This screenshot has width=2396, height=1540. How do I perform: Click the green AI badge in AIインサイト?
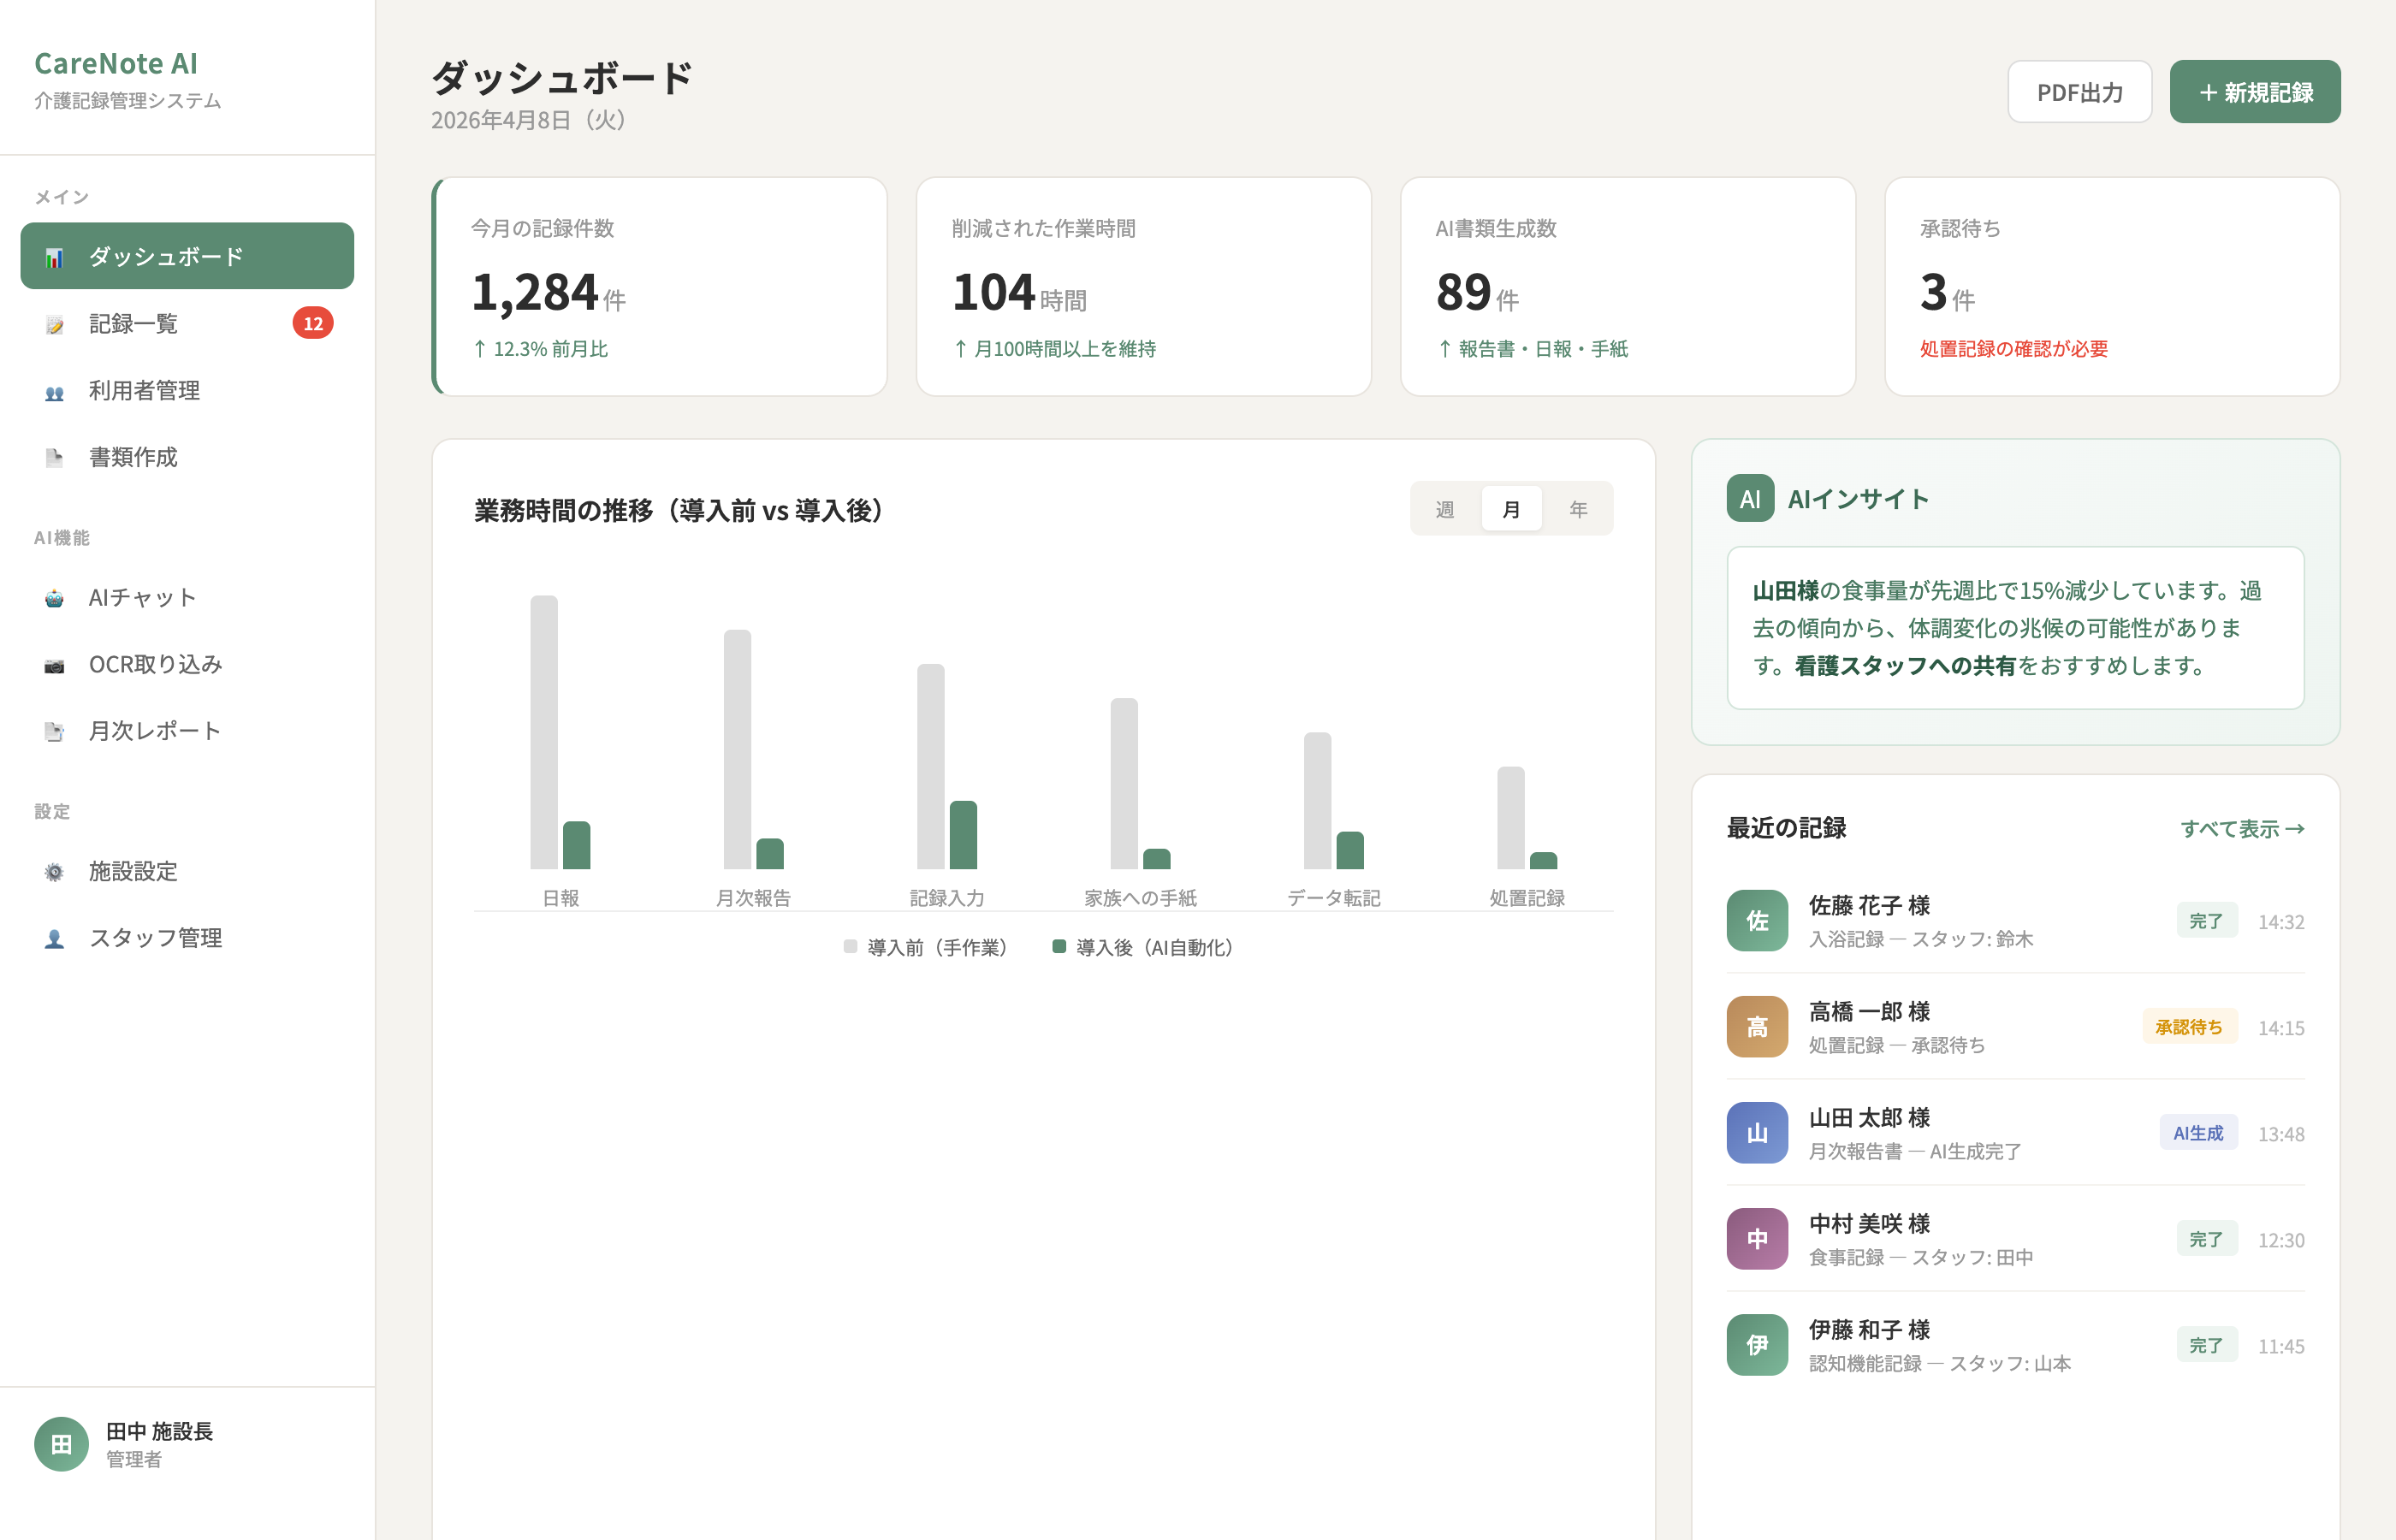coord(1750,498)
